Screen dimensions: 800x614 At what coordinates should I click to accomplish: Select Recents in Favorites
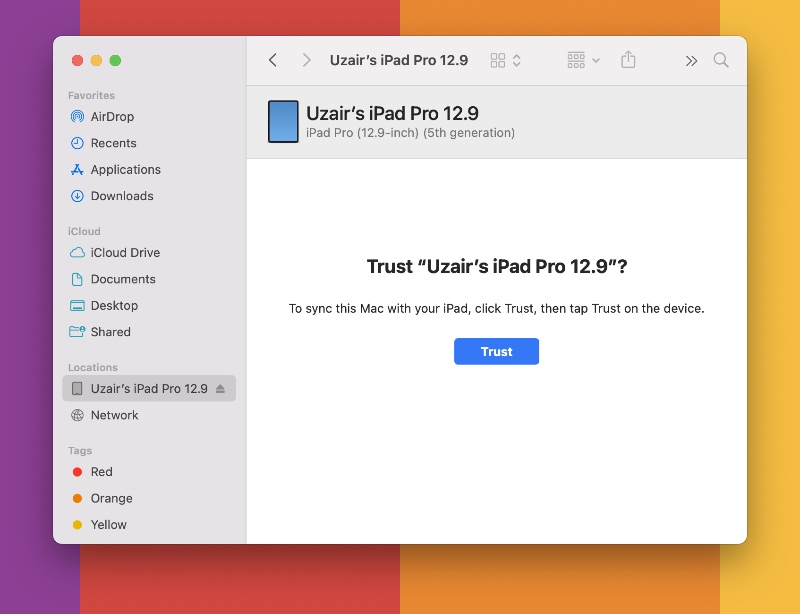point(113,143)
